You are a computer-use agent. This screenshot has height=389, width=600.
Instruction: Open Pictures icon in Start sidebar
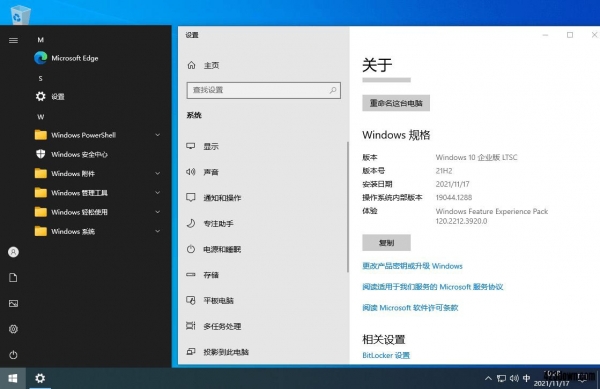click(13, 303)
